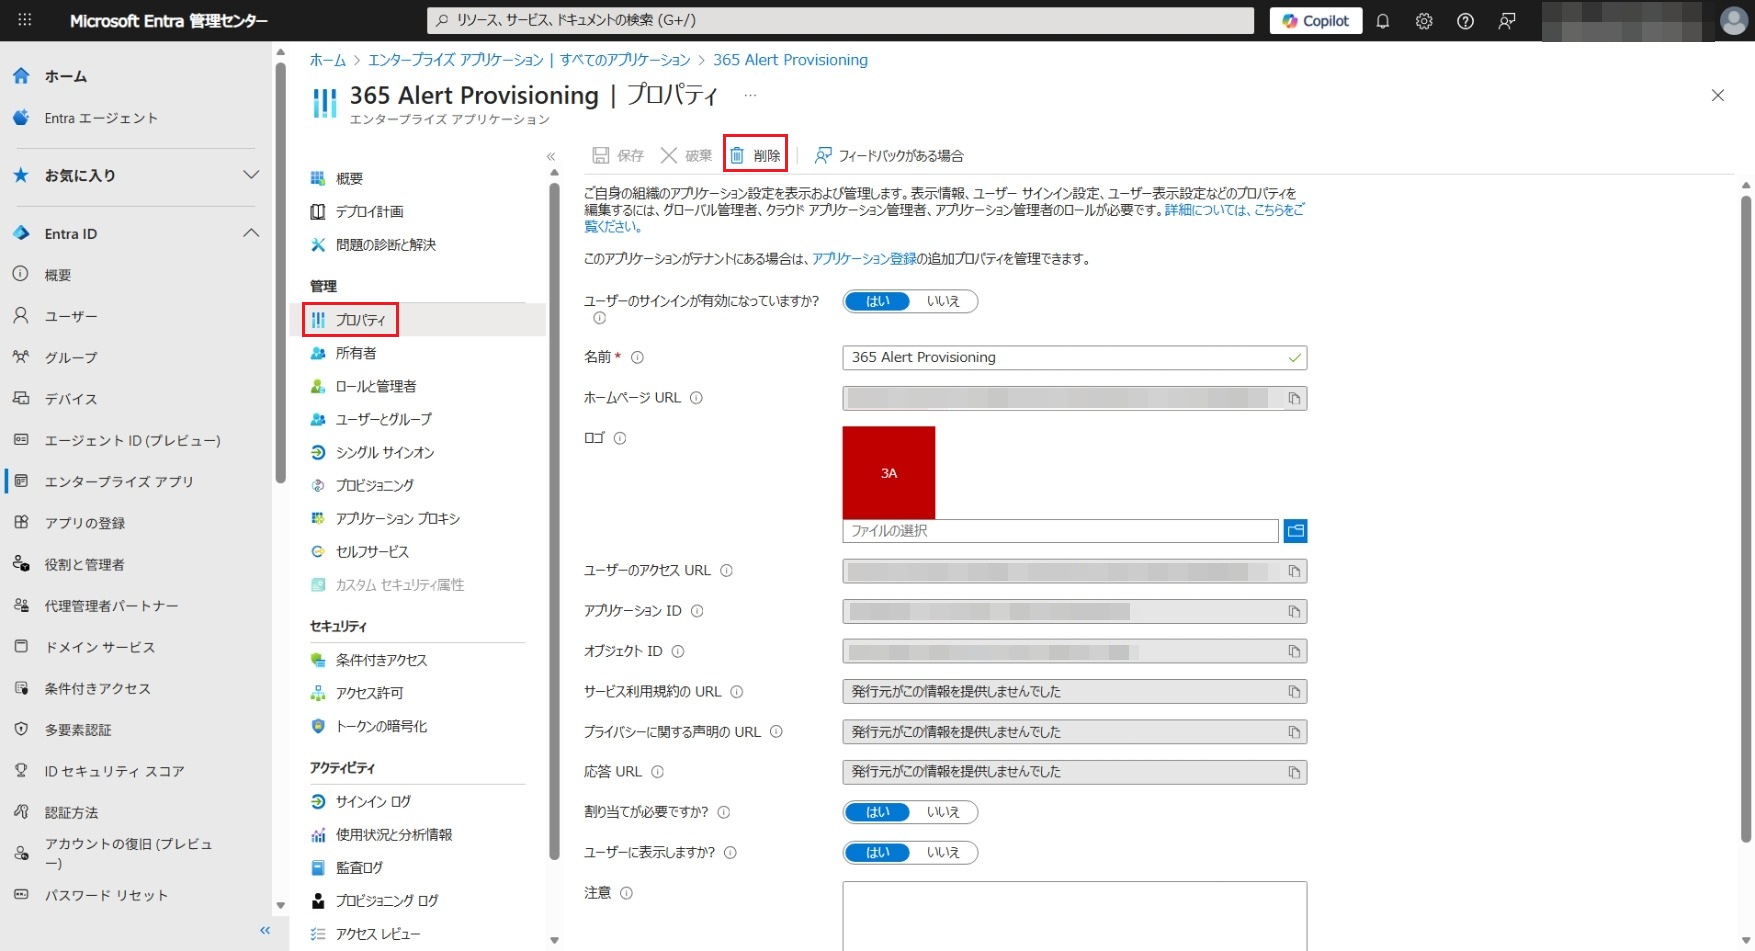Click the 名前 name input field
Screen dimensions: 1755x951
(1065, 358)
